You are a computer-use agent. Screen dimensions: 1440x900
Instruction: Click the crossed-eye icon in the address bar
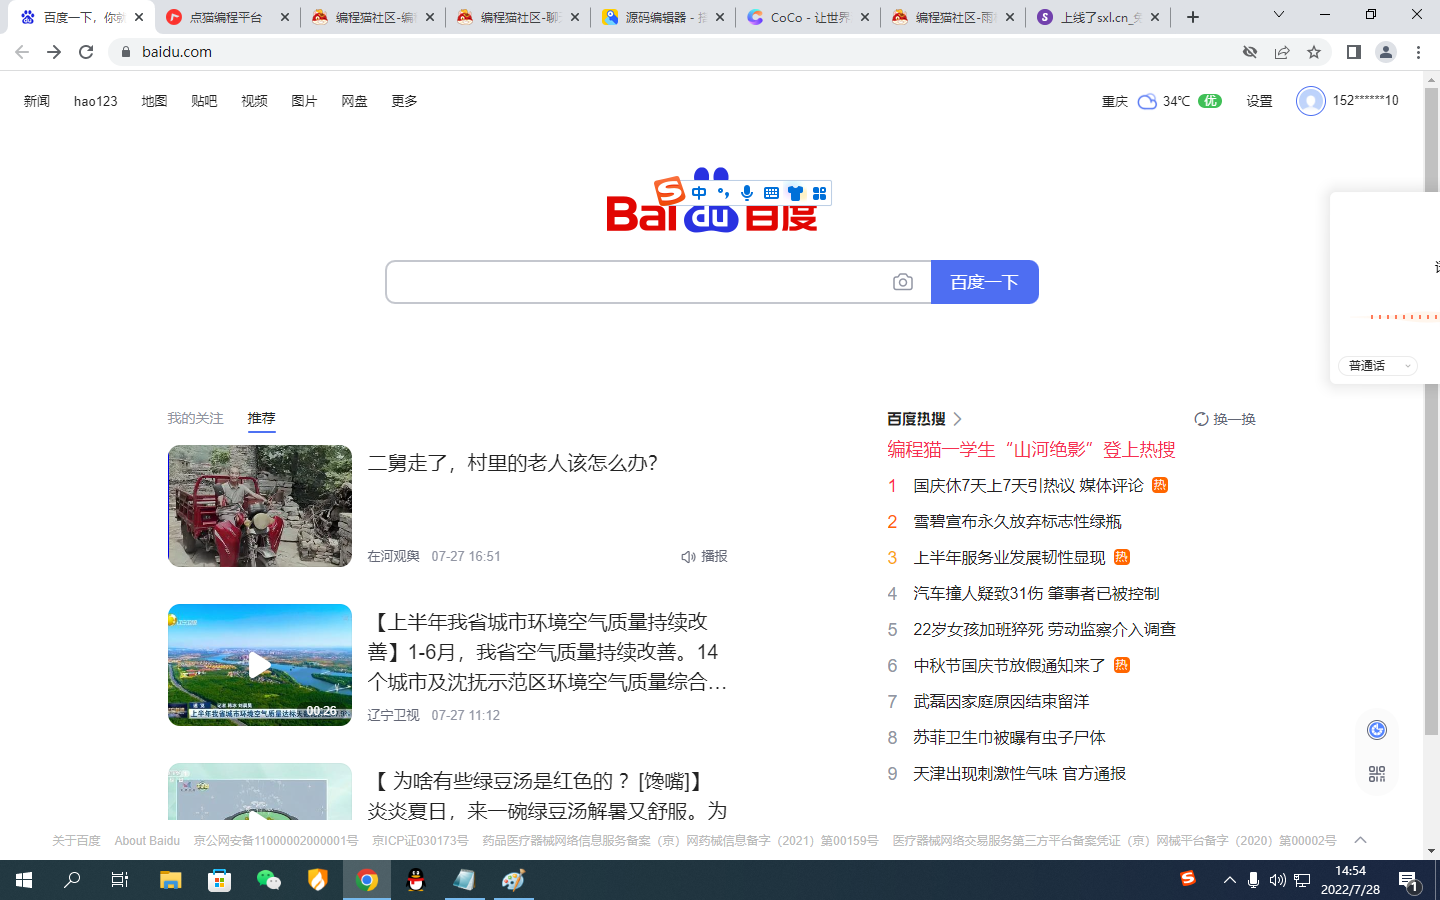pyautogui.click(x=1250, y=52)
